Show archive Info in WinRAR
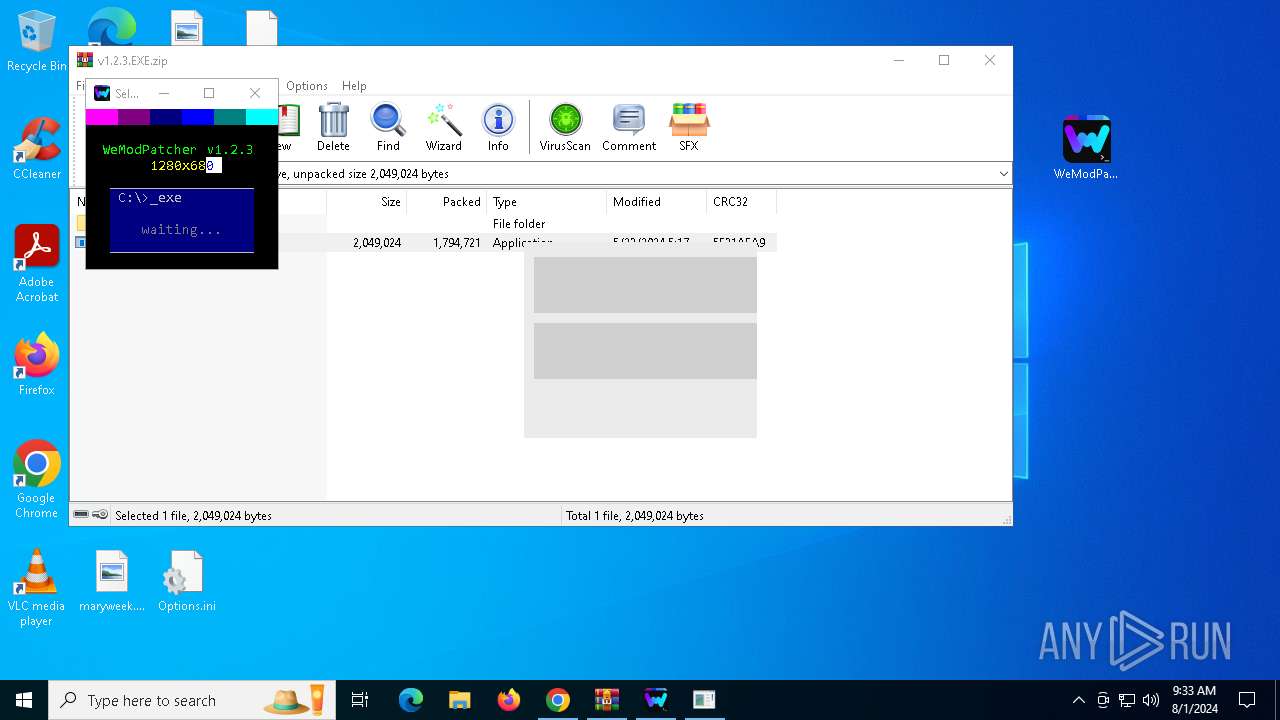Image resolution: width=1280 pixels, height=720 pixels. click(x=498, y=127)
